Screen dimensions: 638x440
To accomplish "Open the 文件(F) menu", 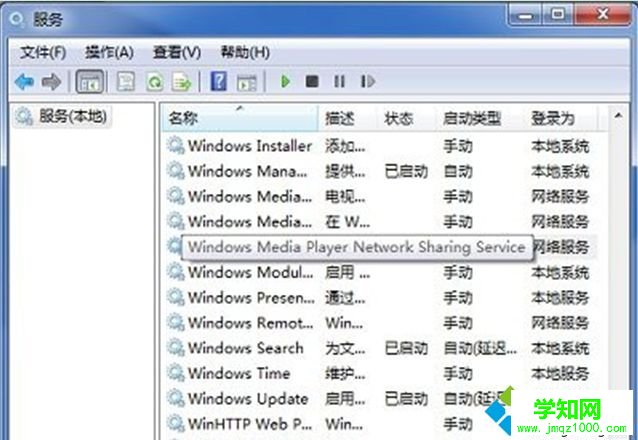I will 43,53.
